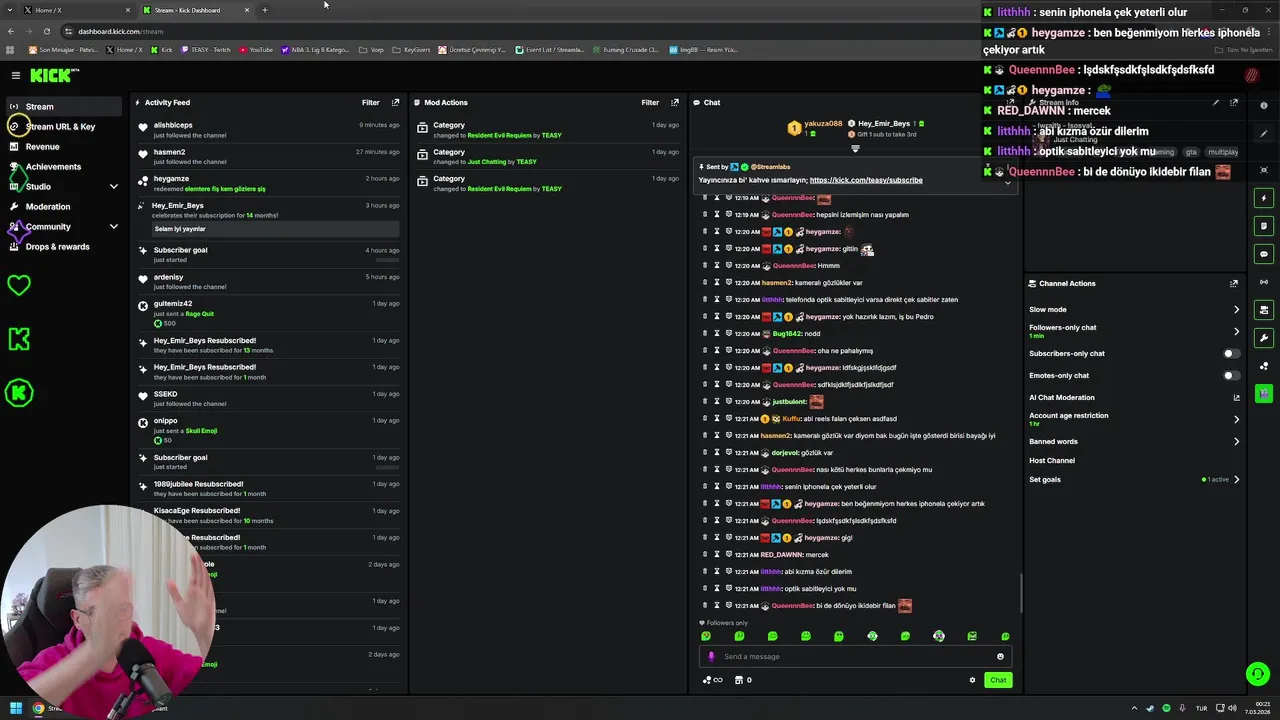Screen dimensions: 1280x720
Task: Toggle Emotes-only chat switch
Action: [1232, 375]
